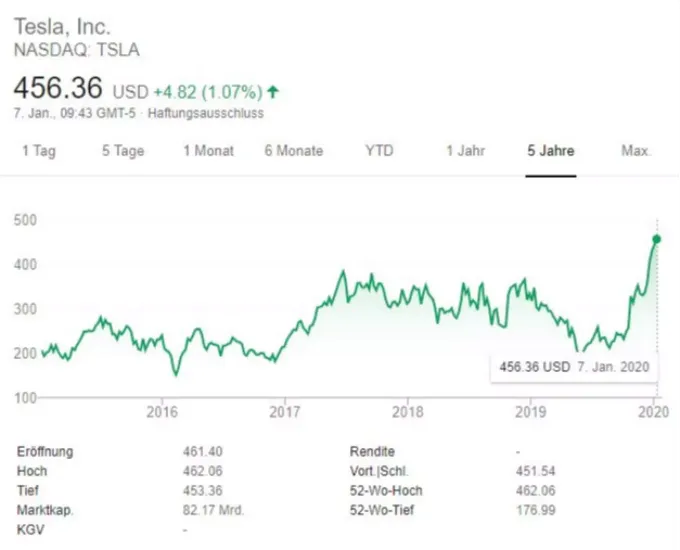
Task: Click the green up arrow icon
Action: (273, 92)
